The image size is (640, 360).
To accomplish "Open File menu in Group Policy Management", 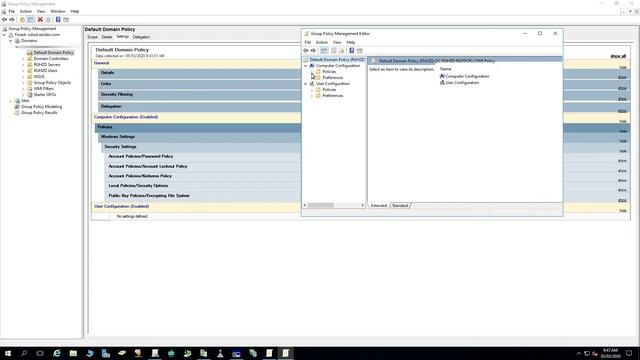I will (x=12, y=11).
